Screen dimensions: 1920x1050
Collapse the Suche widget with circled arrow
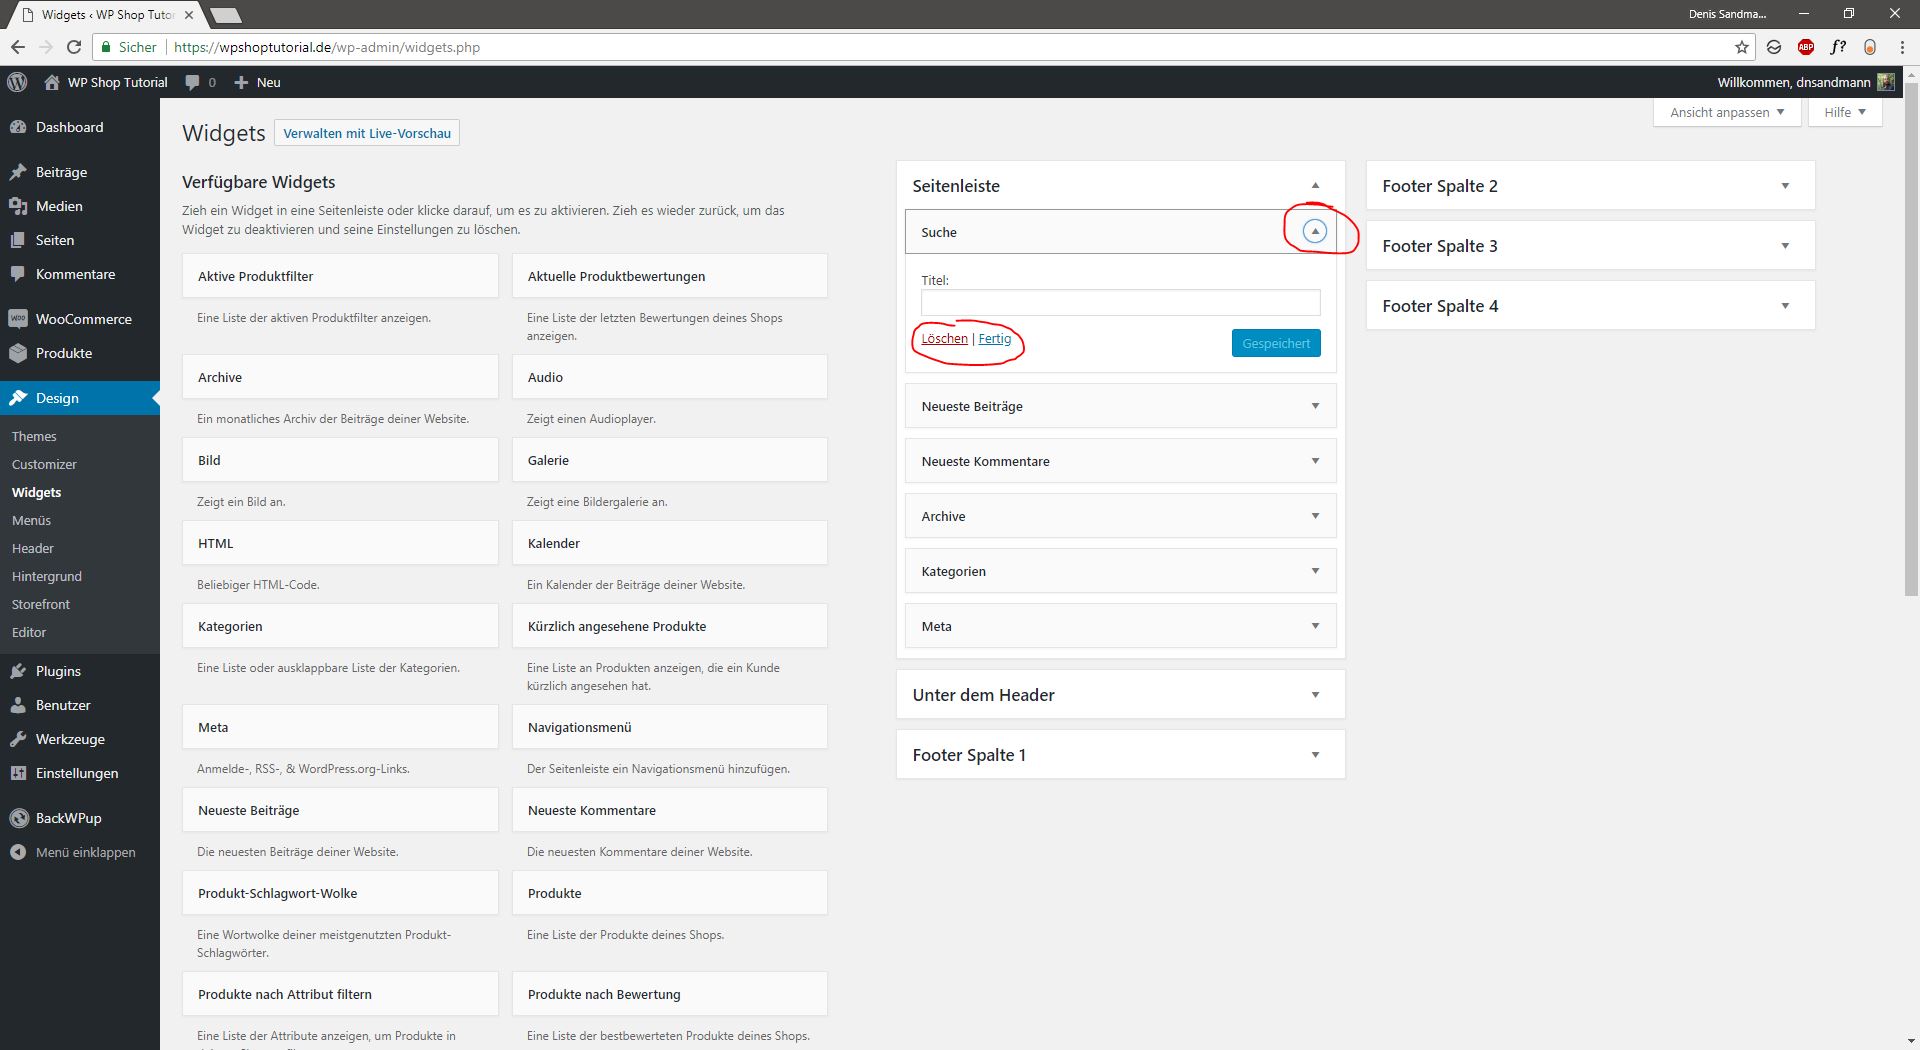pos(1315,232)
